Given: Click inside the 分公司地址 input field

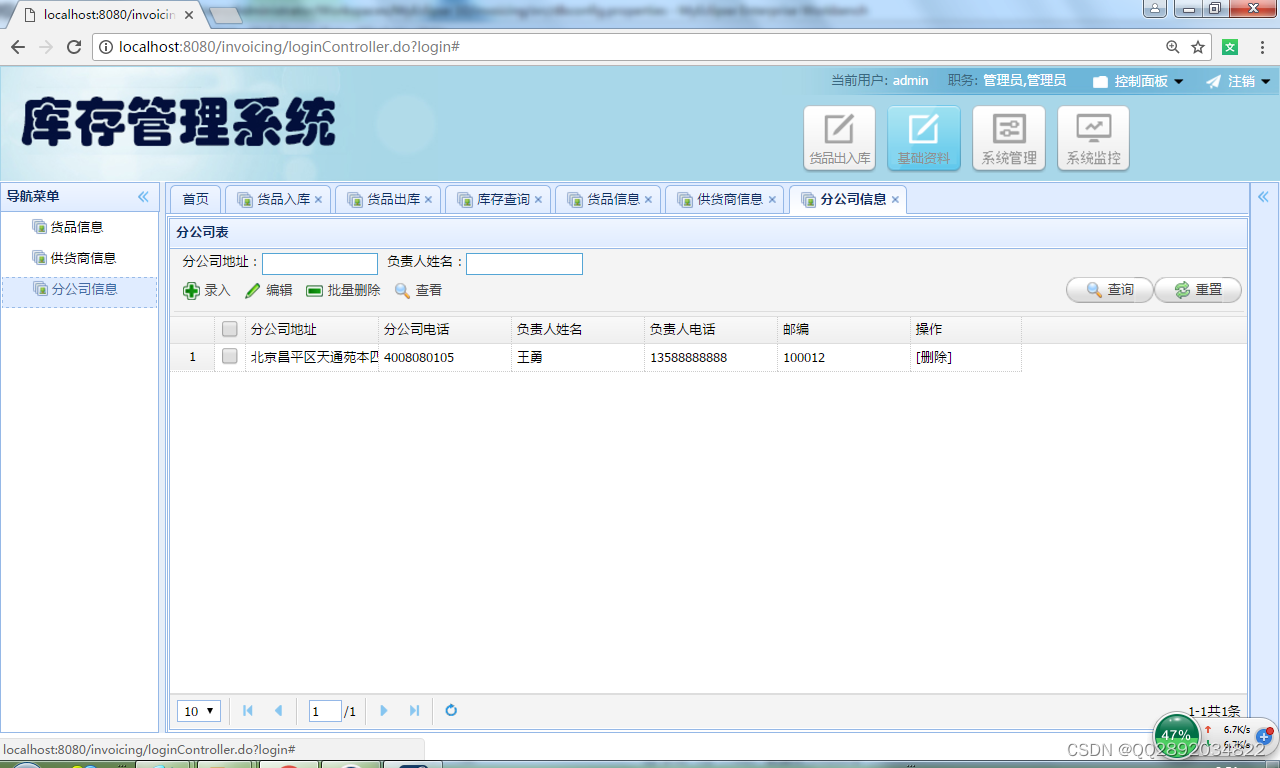Looking at the screenshot, I should [x=319, y=263].
